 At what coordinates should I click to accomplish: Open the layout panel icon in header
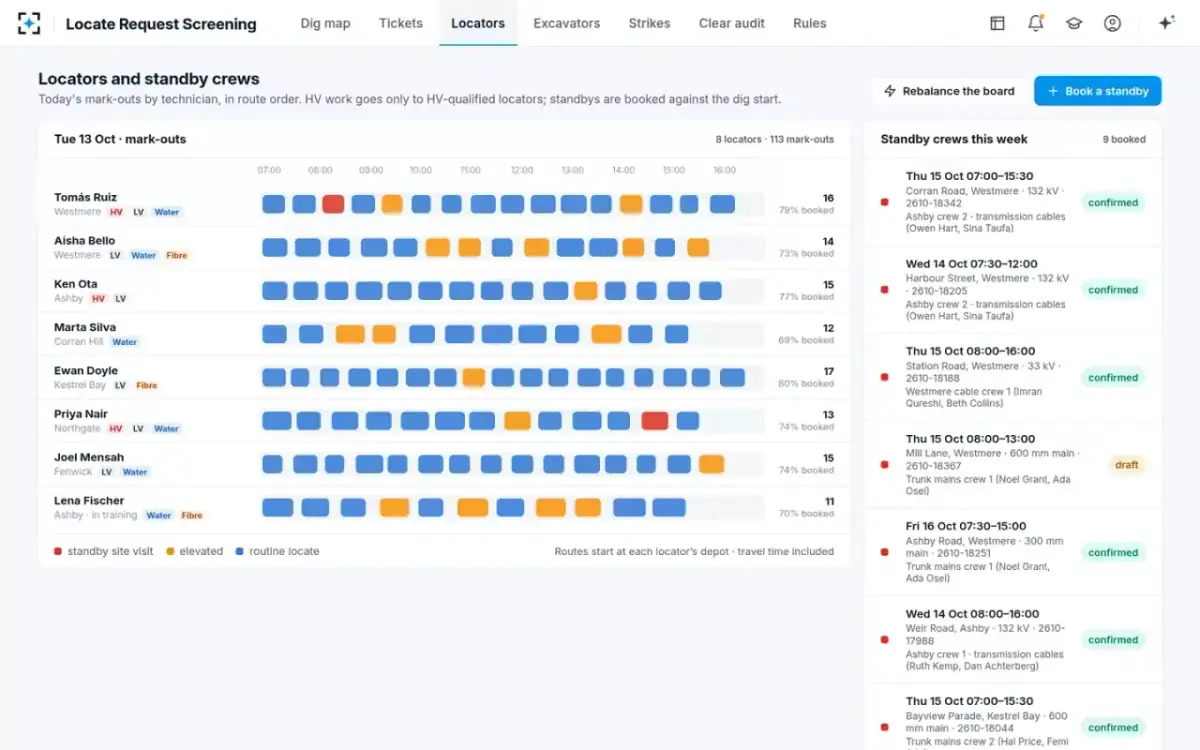(x=997, y=23)
